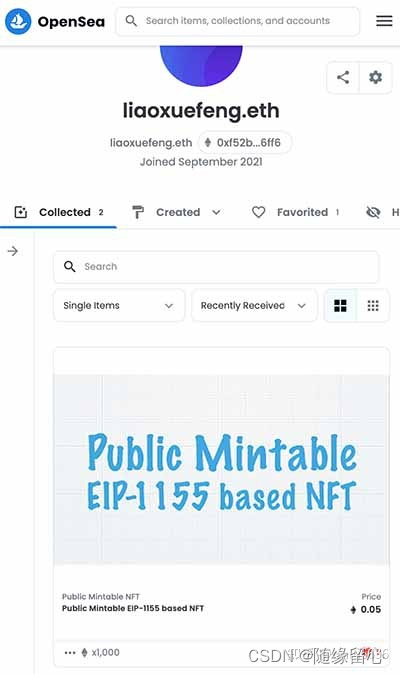Open the hidden items eye-slash tab
Viewport: 400px width, 674px height.
tap(373, 212)
